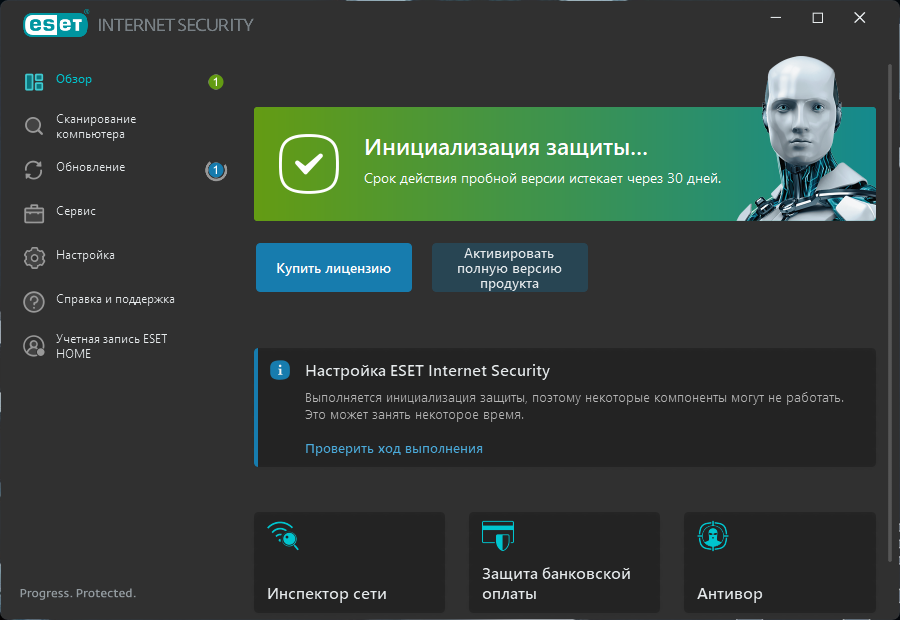Image resolution: width=900 pixels, height=620 pixels.
Task: Click the Overview dashboard icon
Action: 34,82
